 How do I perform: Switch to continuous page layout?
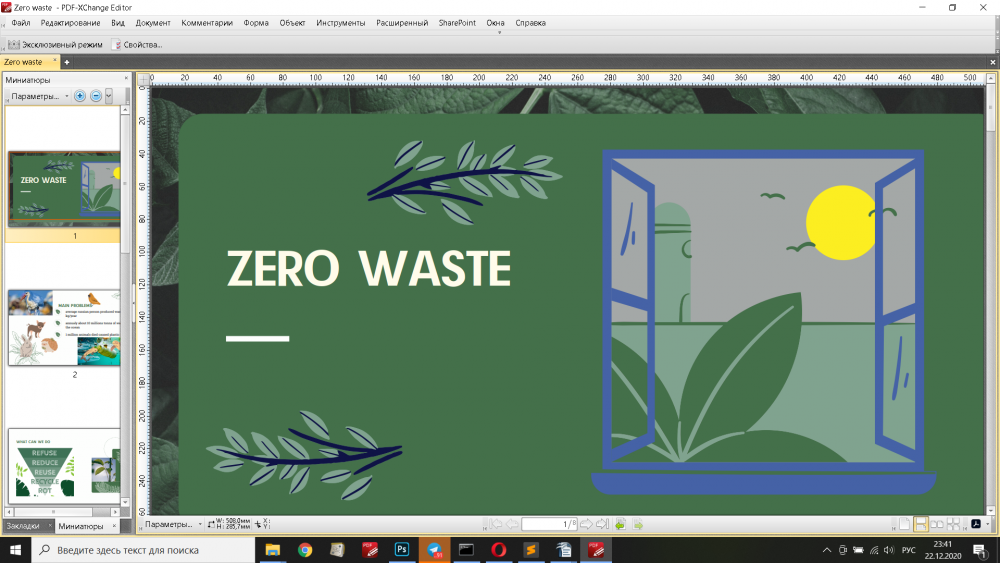click(x=921, y=524)
